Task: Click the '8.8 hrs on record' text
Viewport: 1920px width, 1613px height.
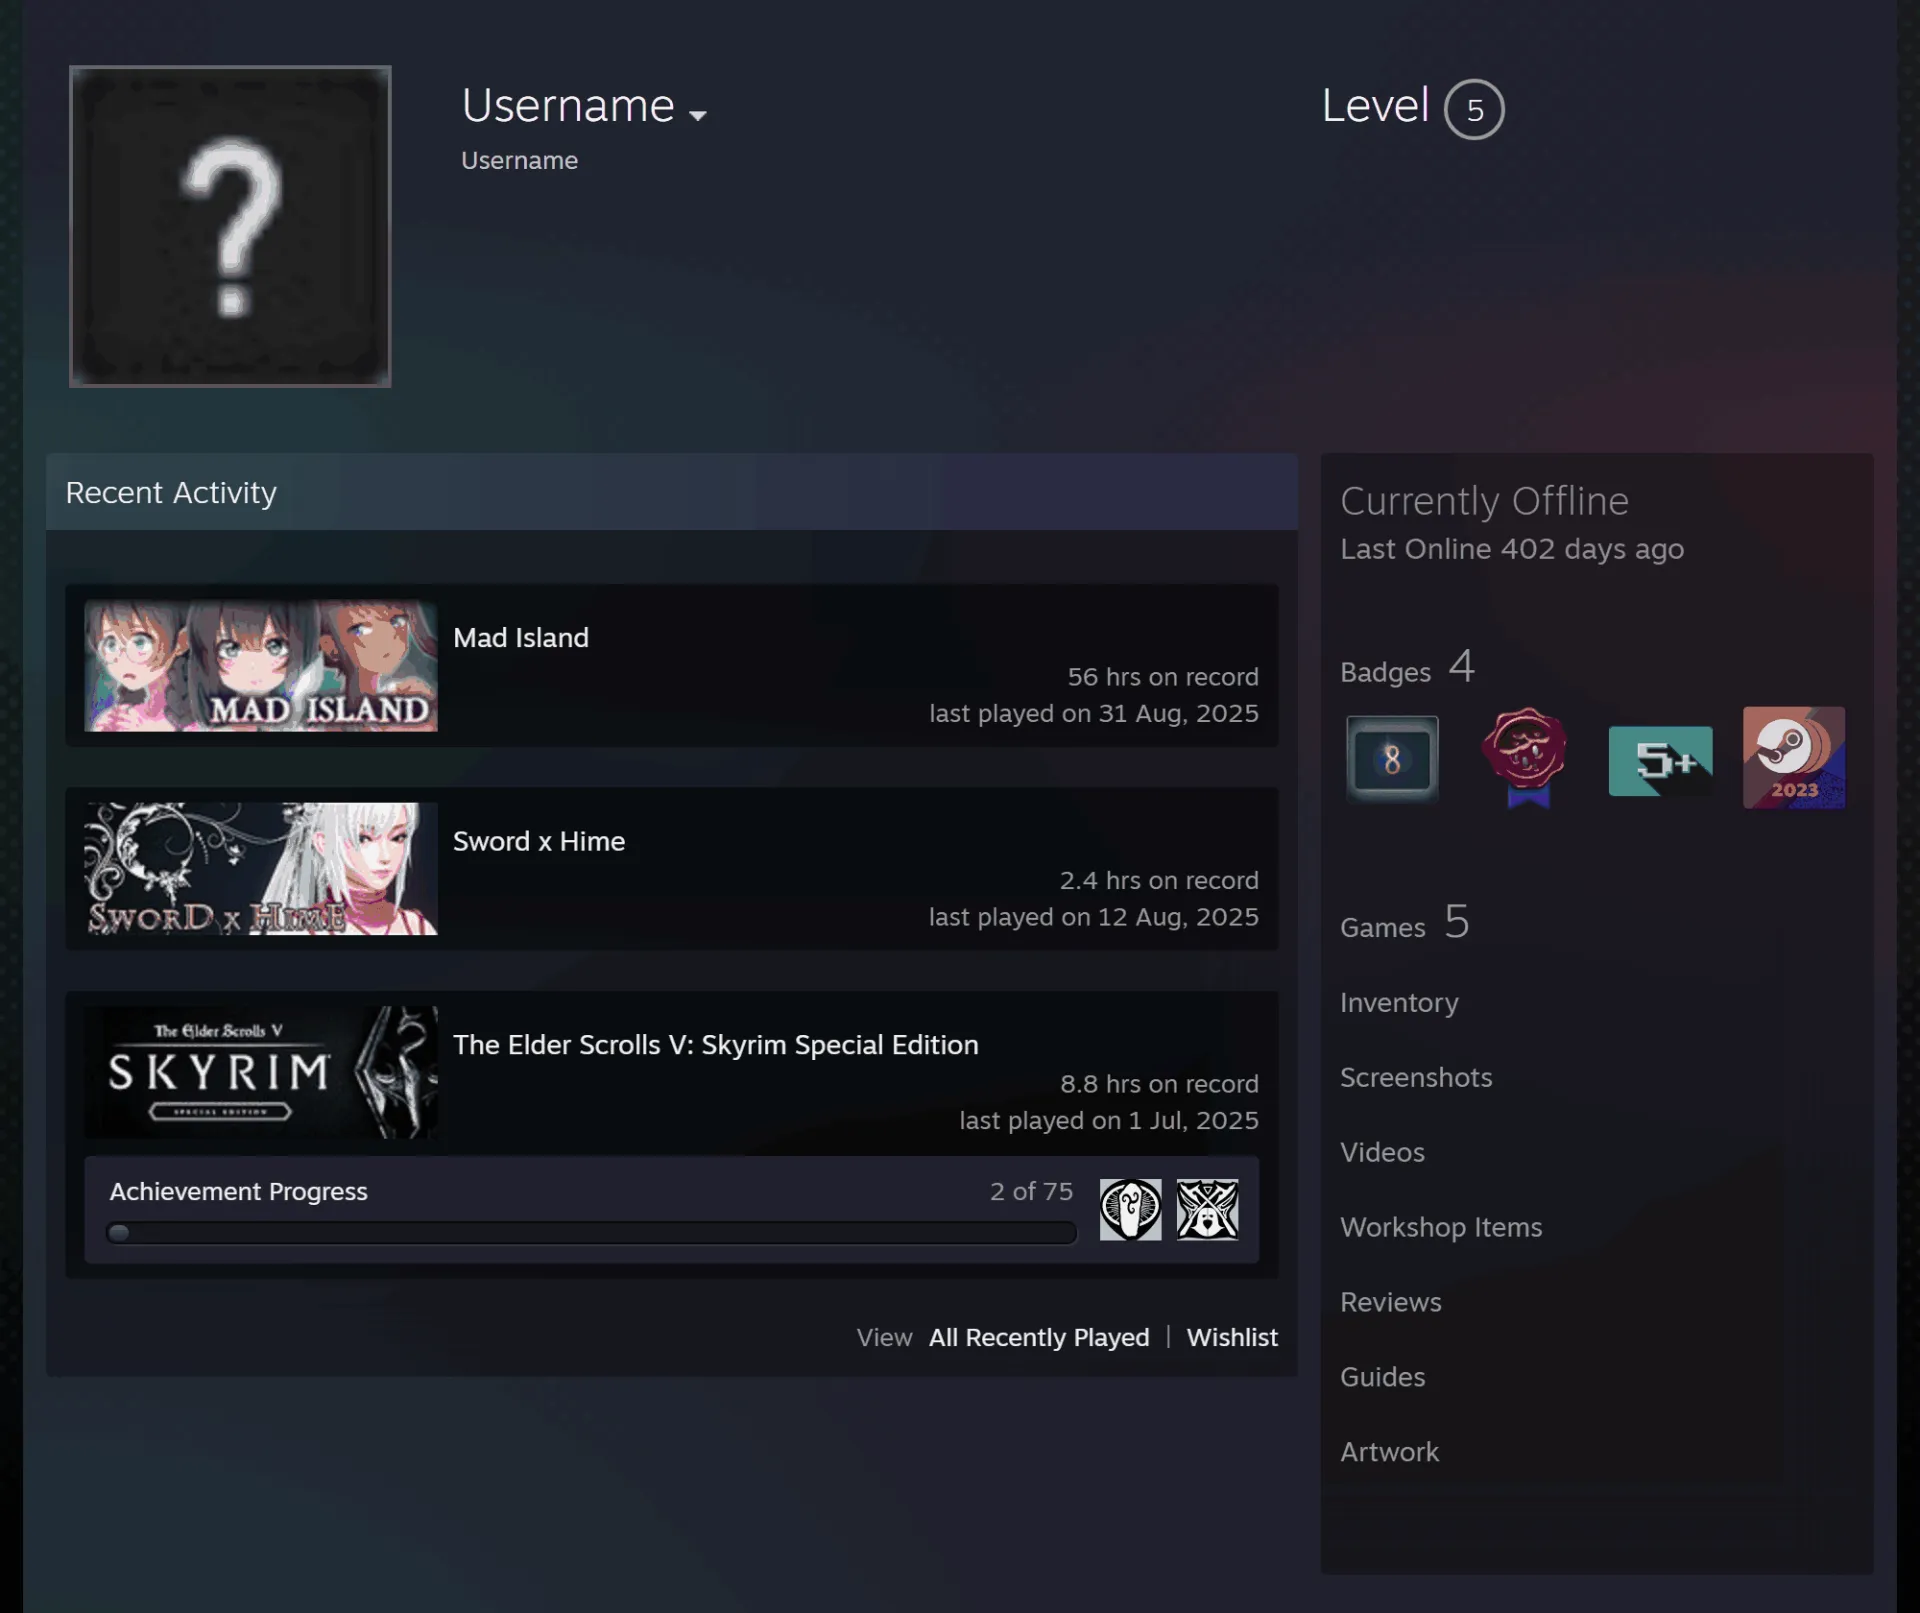Action: coord(1160,1085)
